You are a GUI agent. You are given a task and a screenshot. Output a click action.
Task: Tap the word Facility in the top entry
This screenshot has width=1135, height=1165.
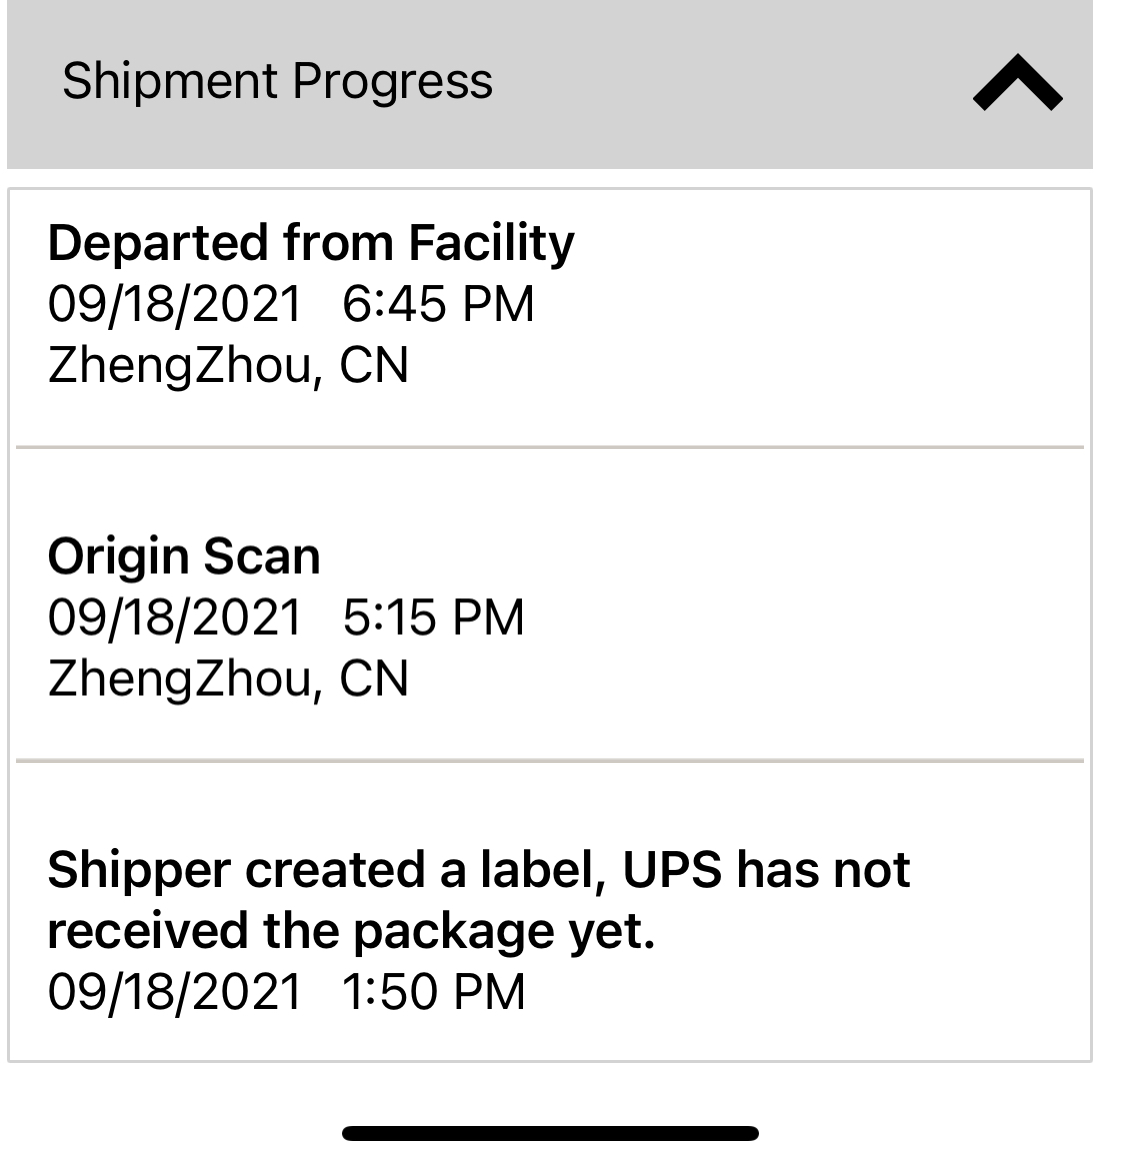pos(491,243)
